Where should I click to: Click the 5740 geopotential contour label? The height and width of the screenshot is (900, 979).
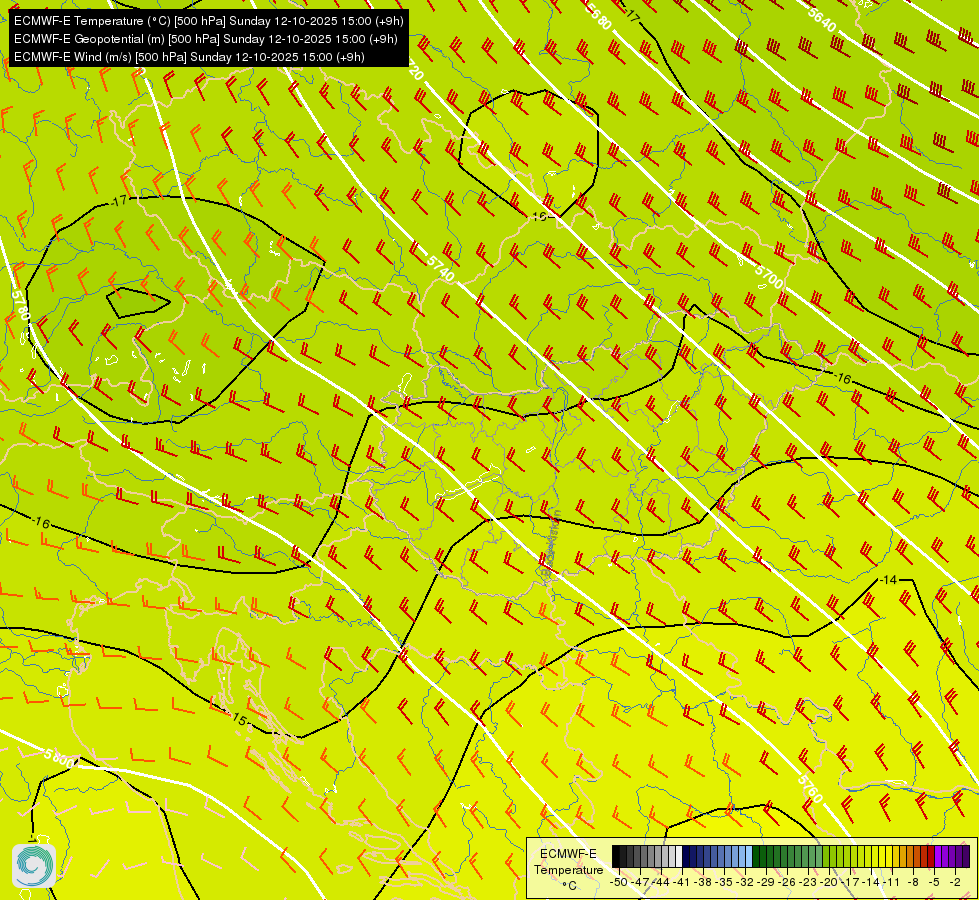click(x=440, y=270)
